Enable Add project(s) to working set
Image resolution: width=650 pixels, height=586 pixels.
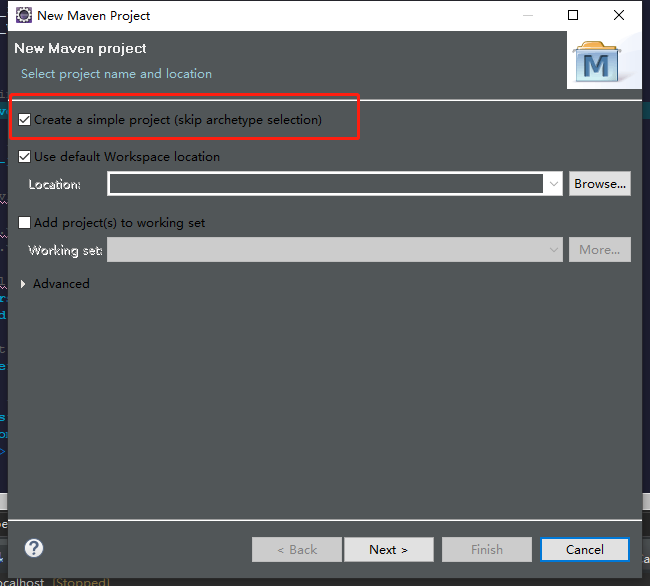click(24, 223)
